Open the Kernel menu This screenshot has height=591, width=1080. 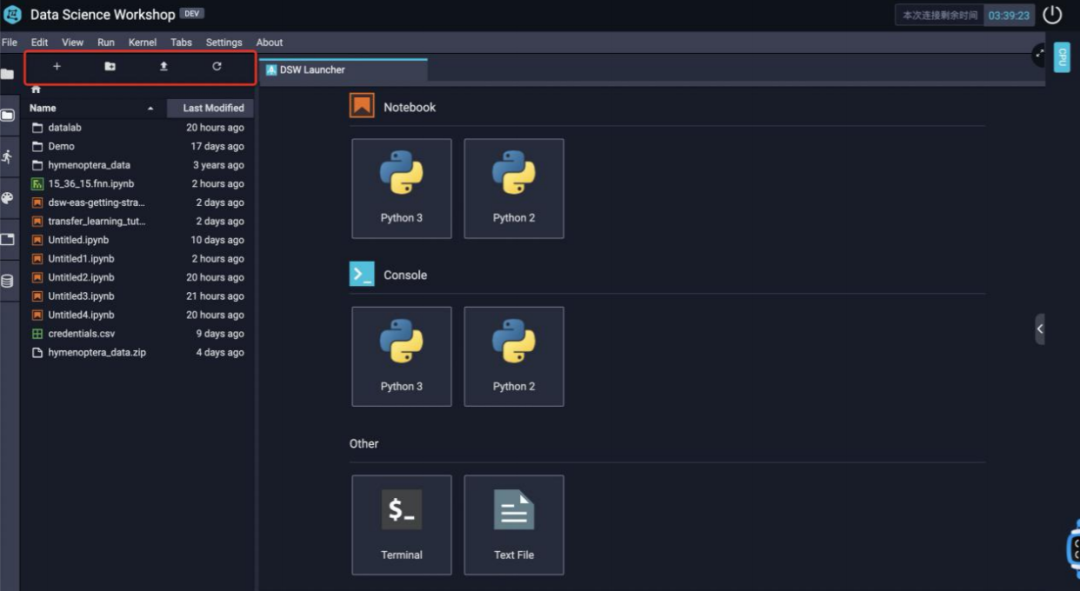(x=143, y=42)
